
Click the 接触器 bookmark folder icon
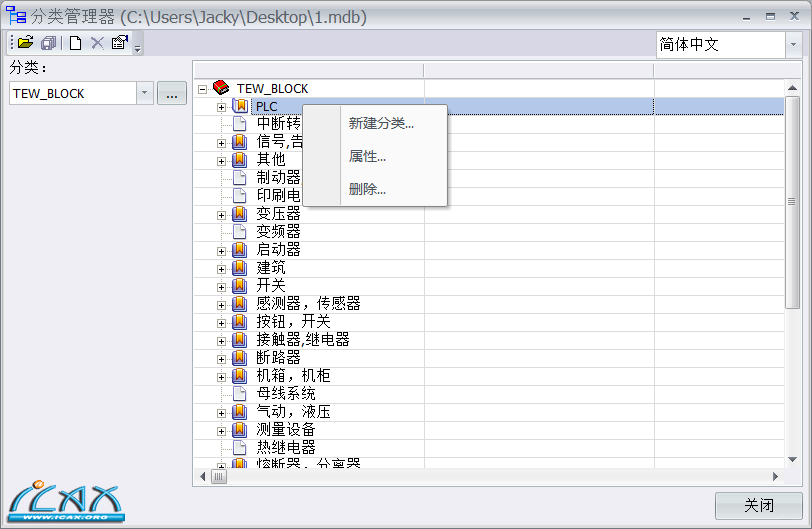239,340
